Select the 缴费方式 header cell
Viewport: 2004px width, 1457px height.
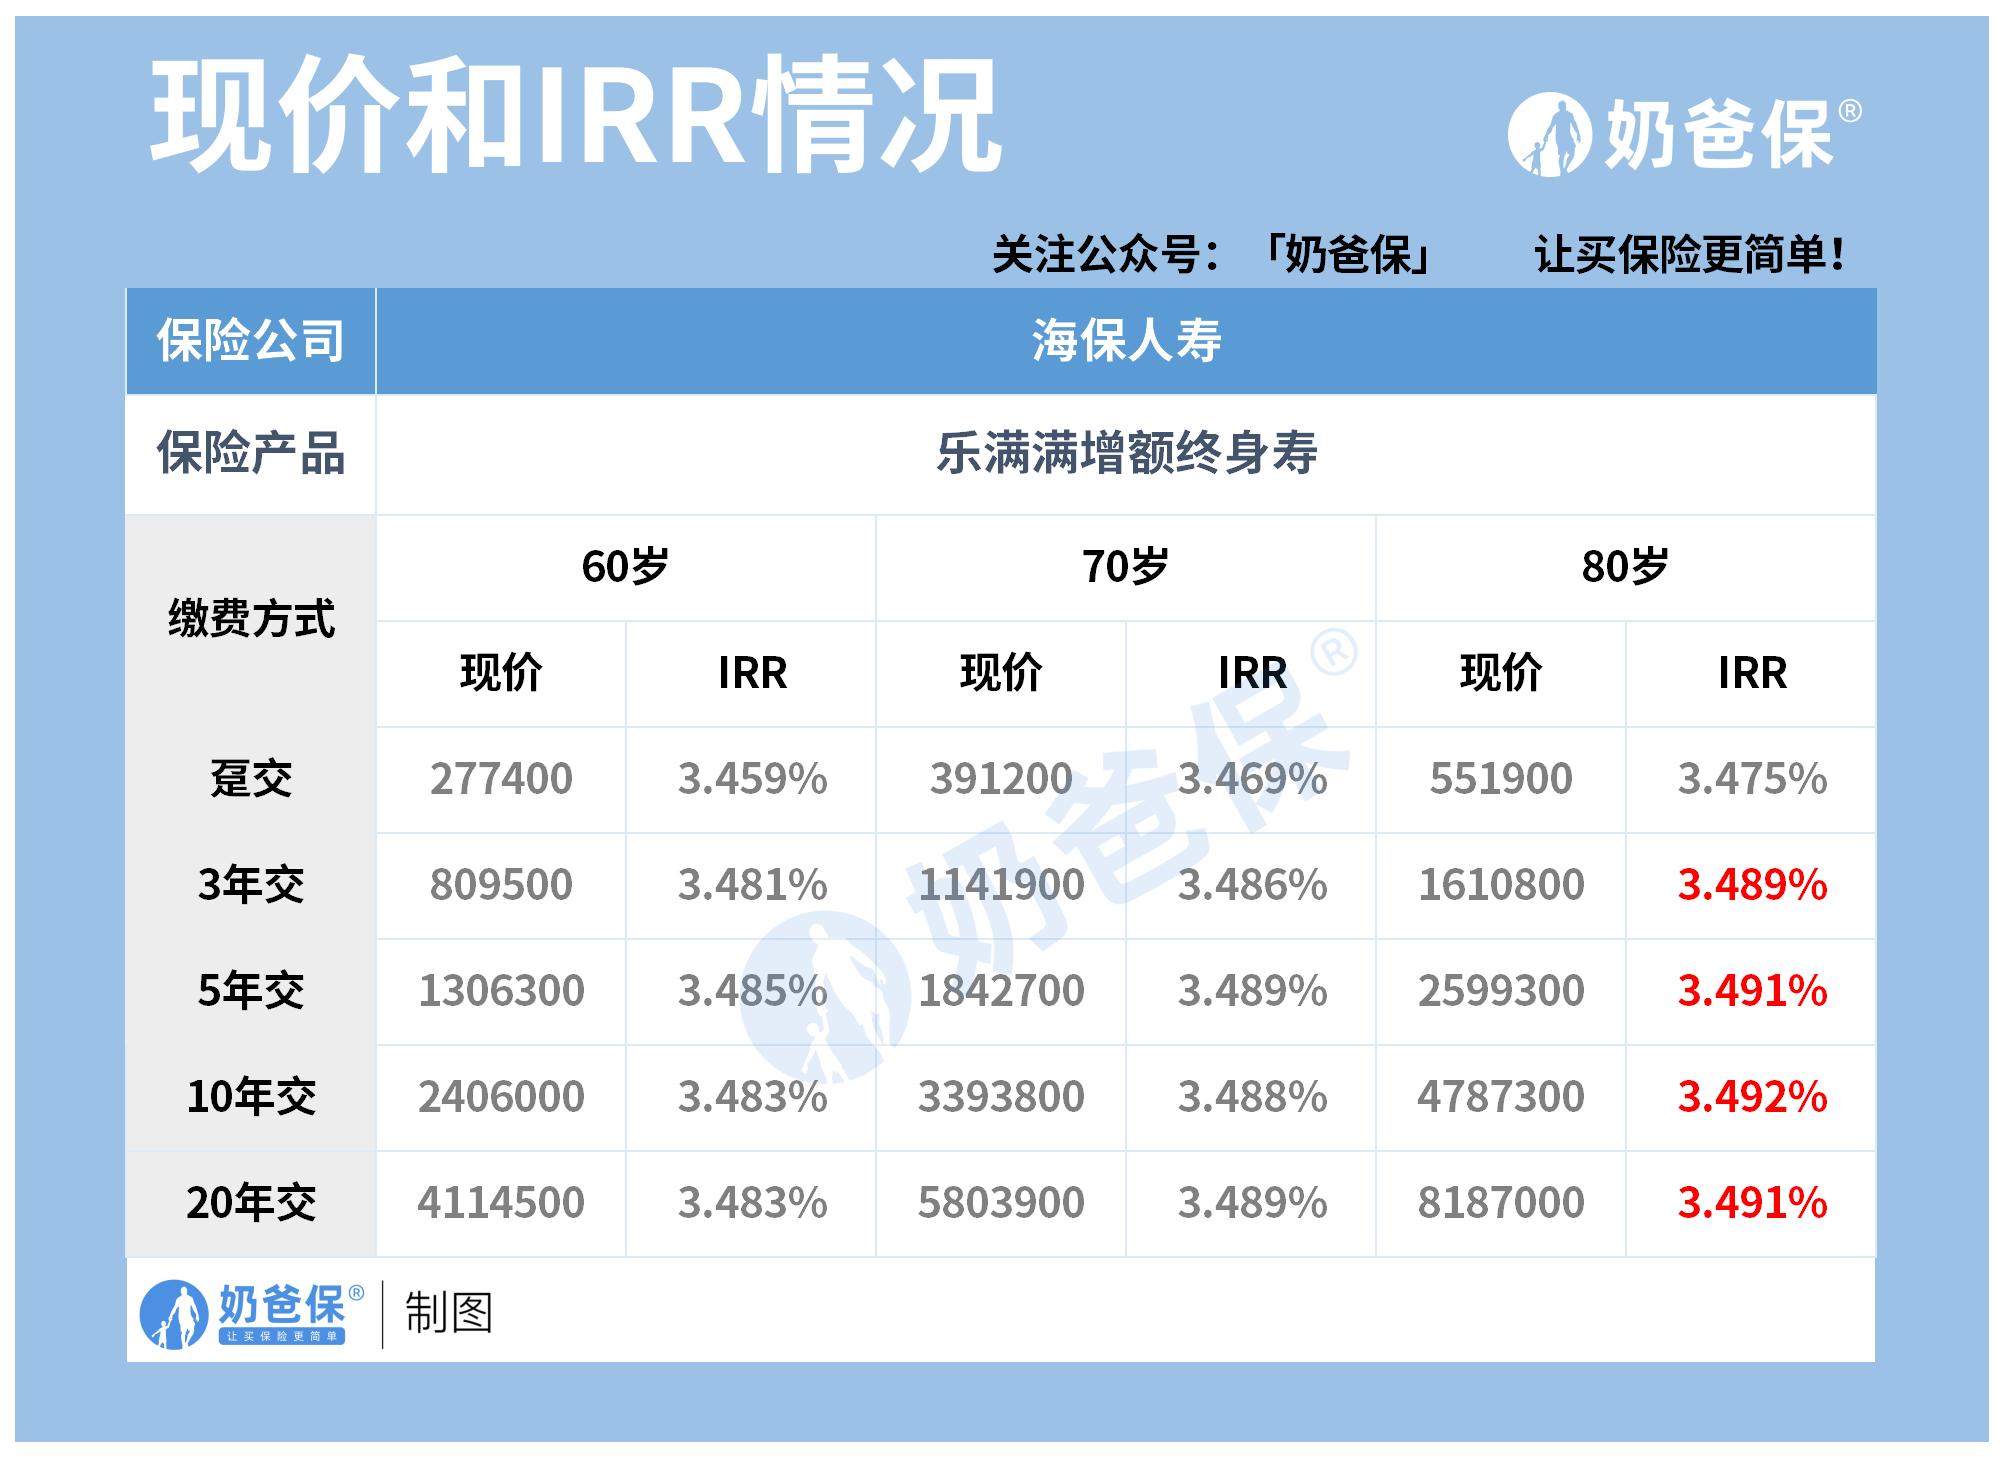pos(251,619)
